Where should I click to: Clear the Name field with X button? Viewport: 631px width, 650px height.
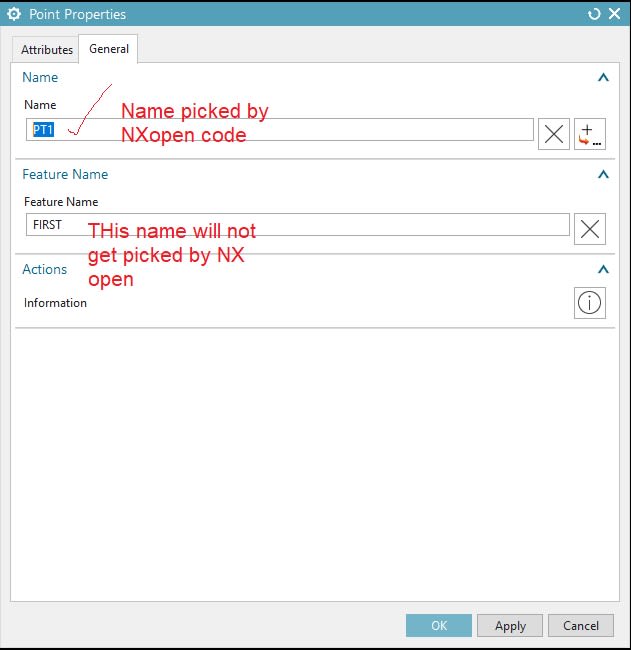pyautogui.click(x=553, y=134)
